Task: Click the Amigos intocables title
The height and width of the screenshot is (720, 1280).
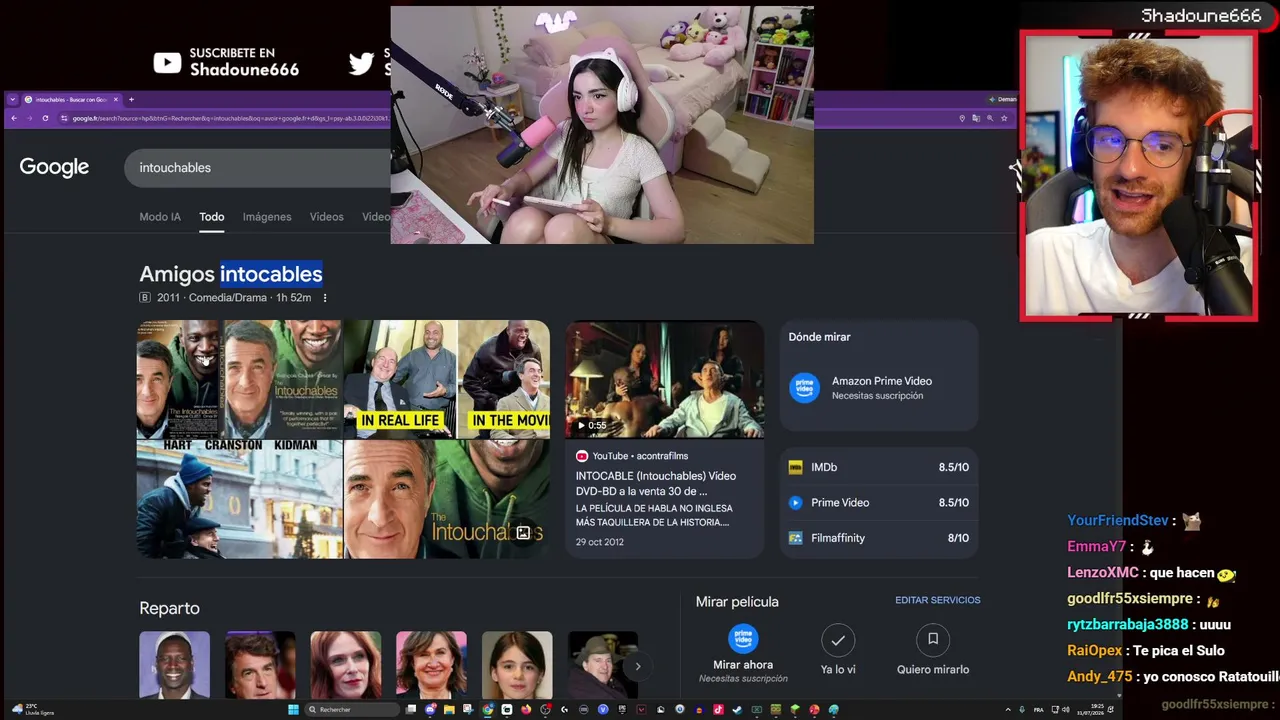Action: point(231,274)
